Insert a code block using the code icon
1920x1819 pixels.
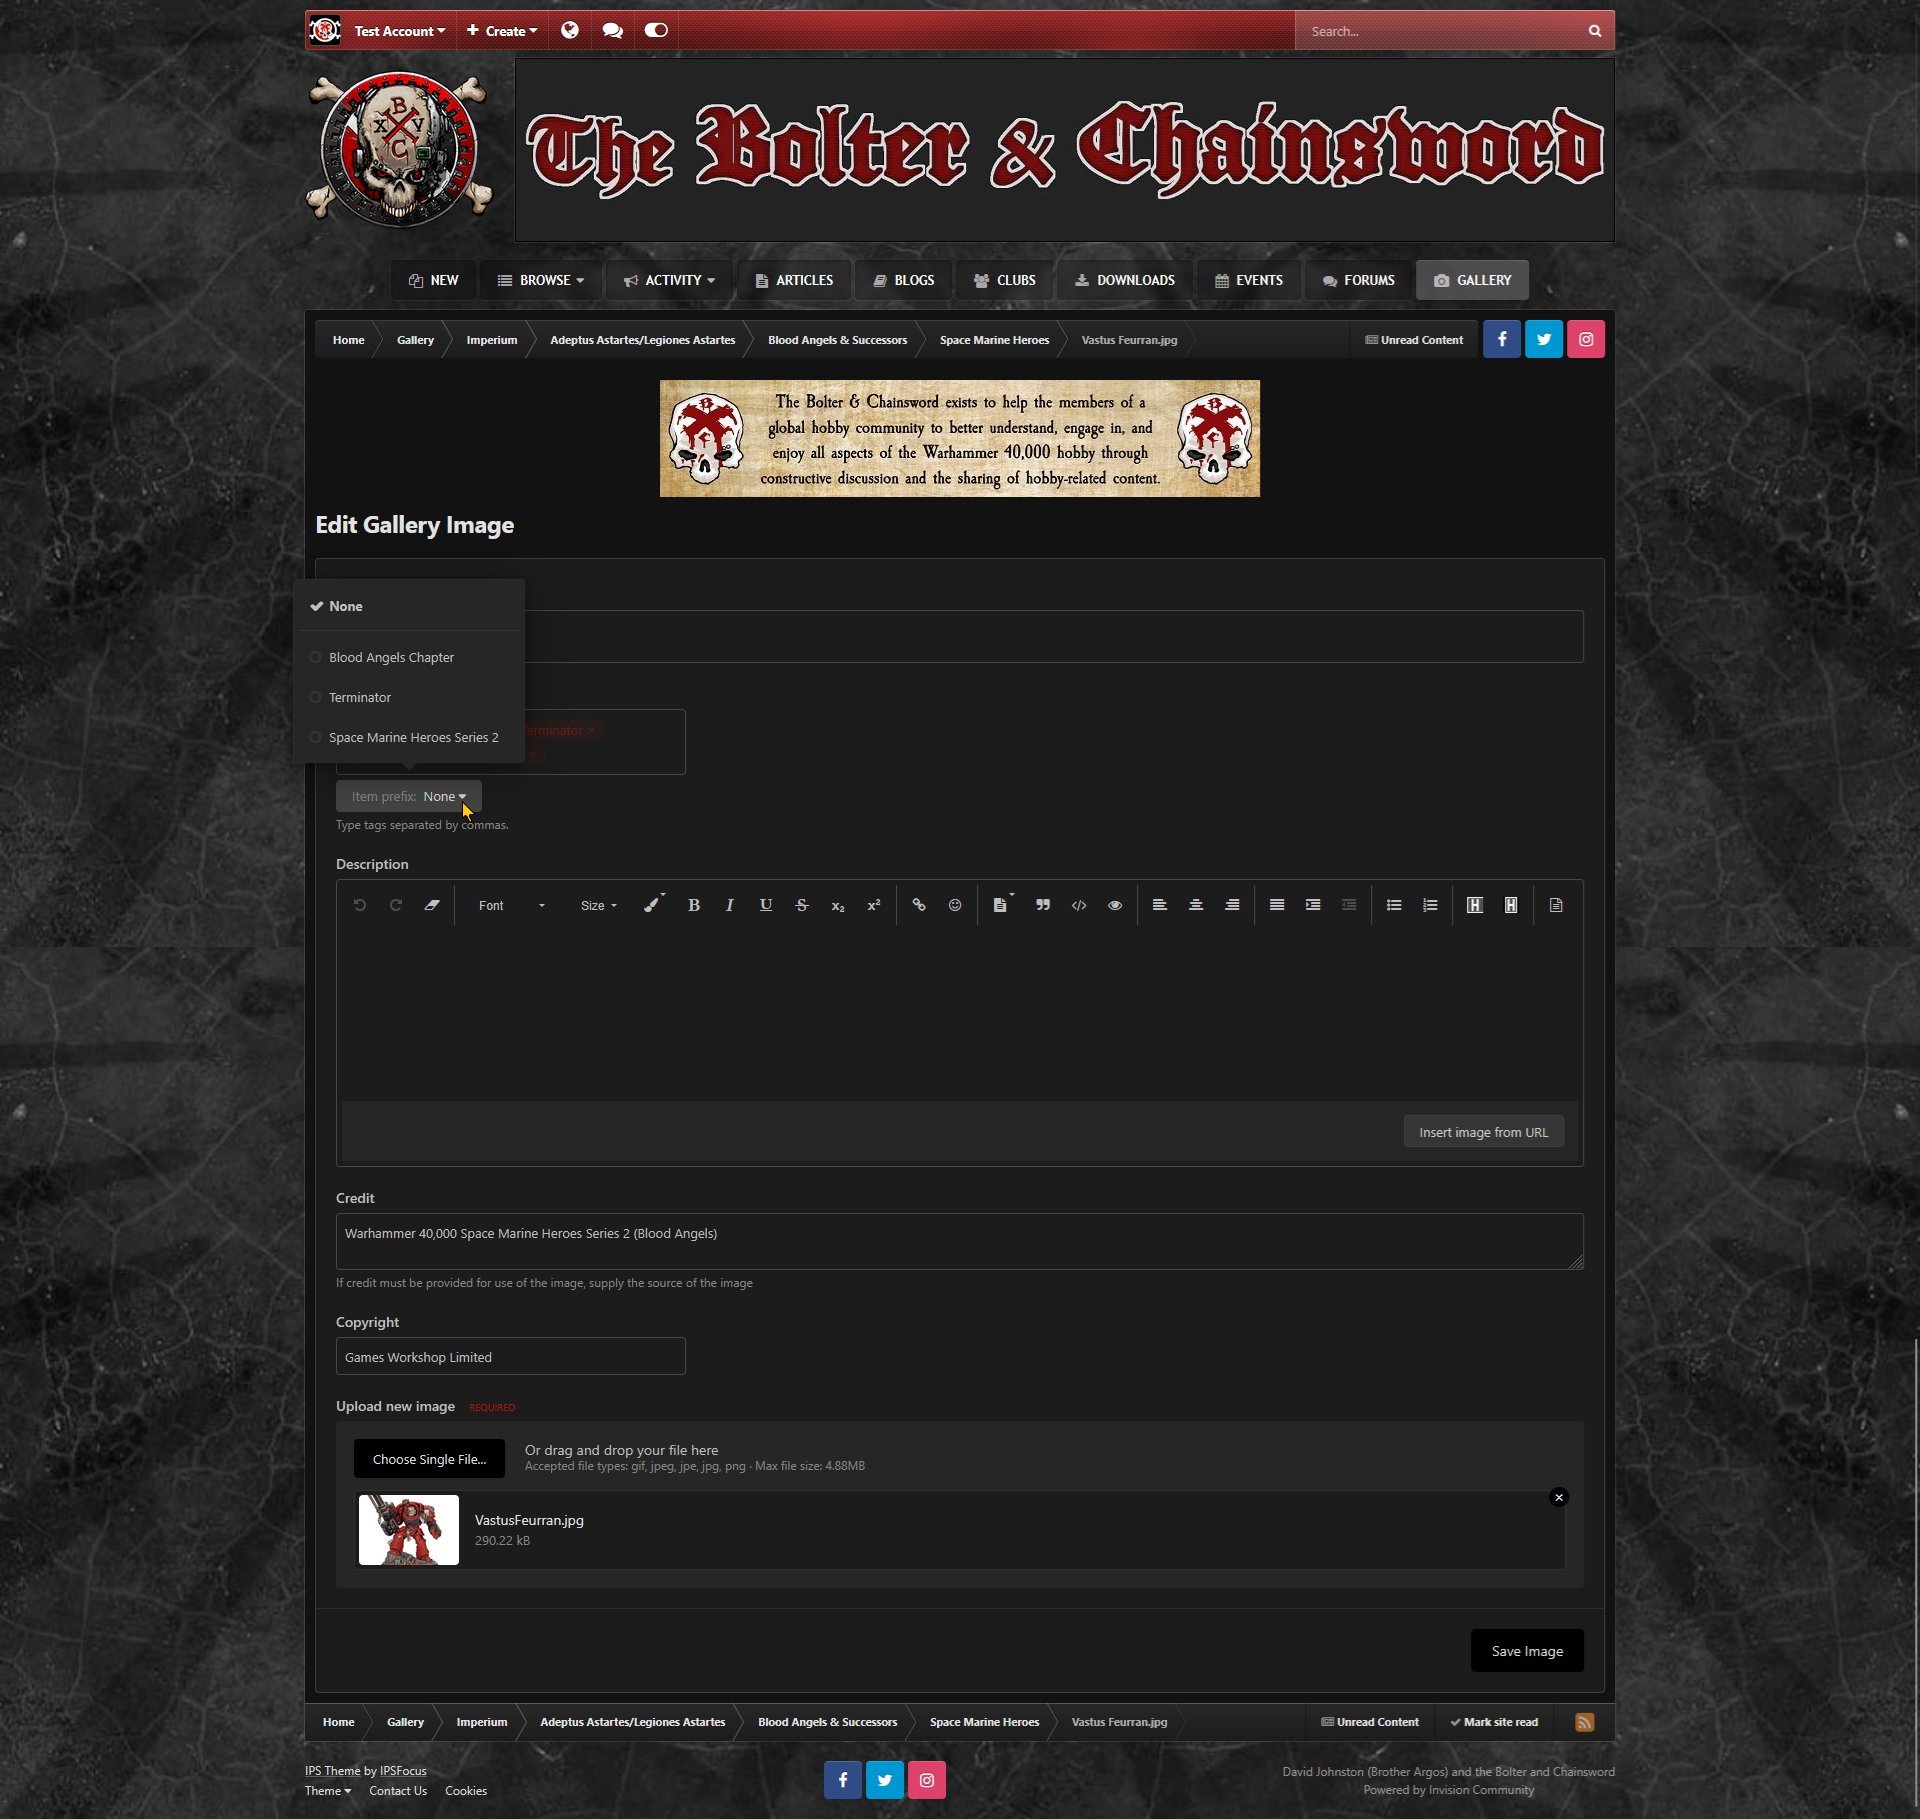(x=1078, y=905)
